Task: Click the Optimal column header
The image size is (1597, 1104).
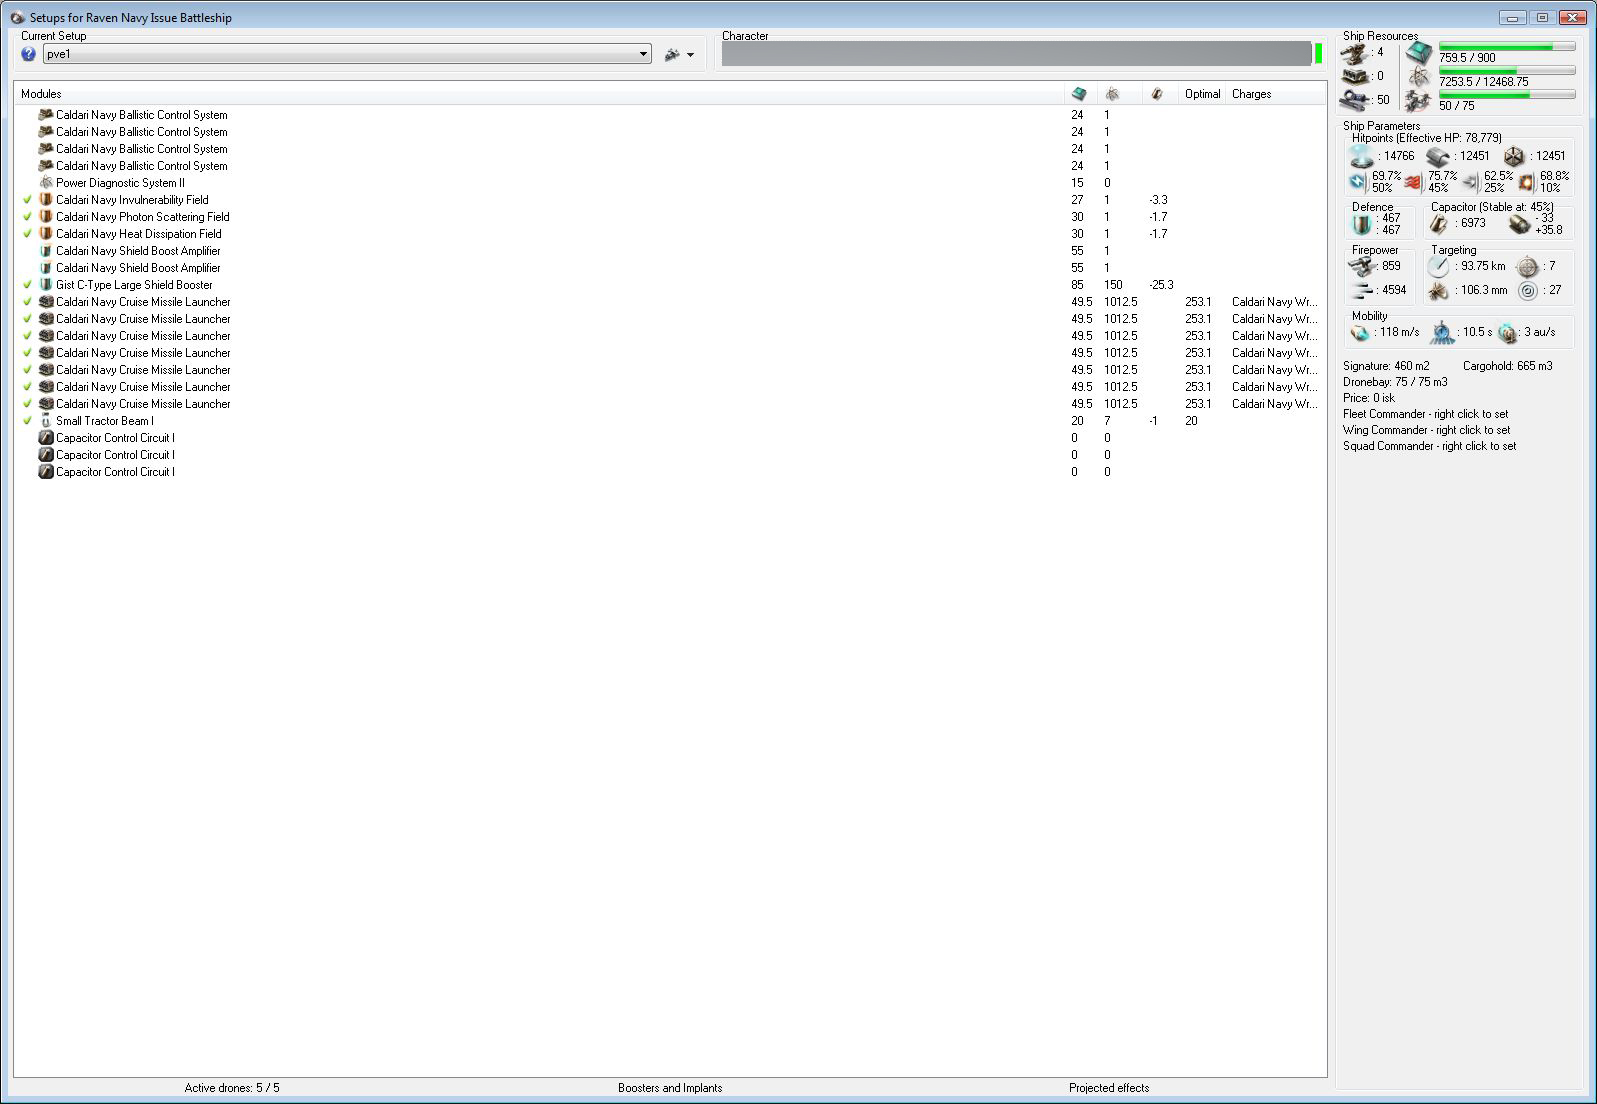Action: coord(1203,94)
